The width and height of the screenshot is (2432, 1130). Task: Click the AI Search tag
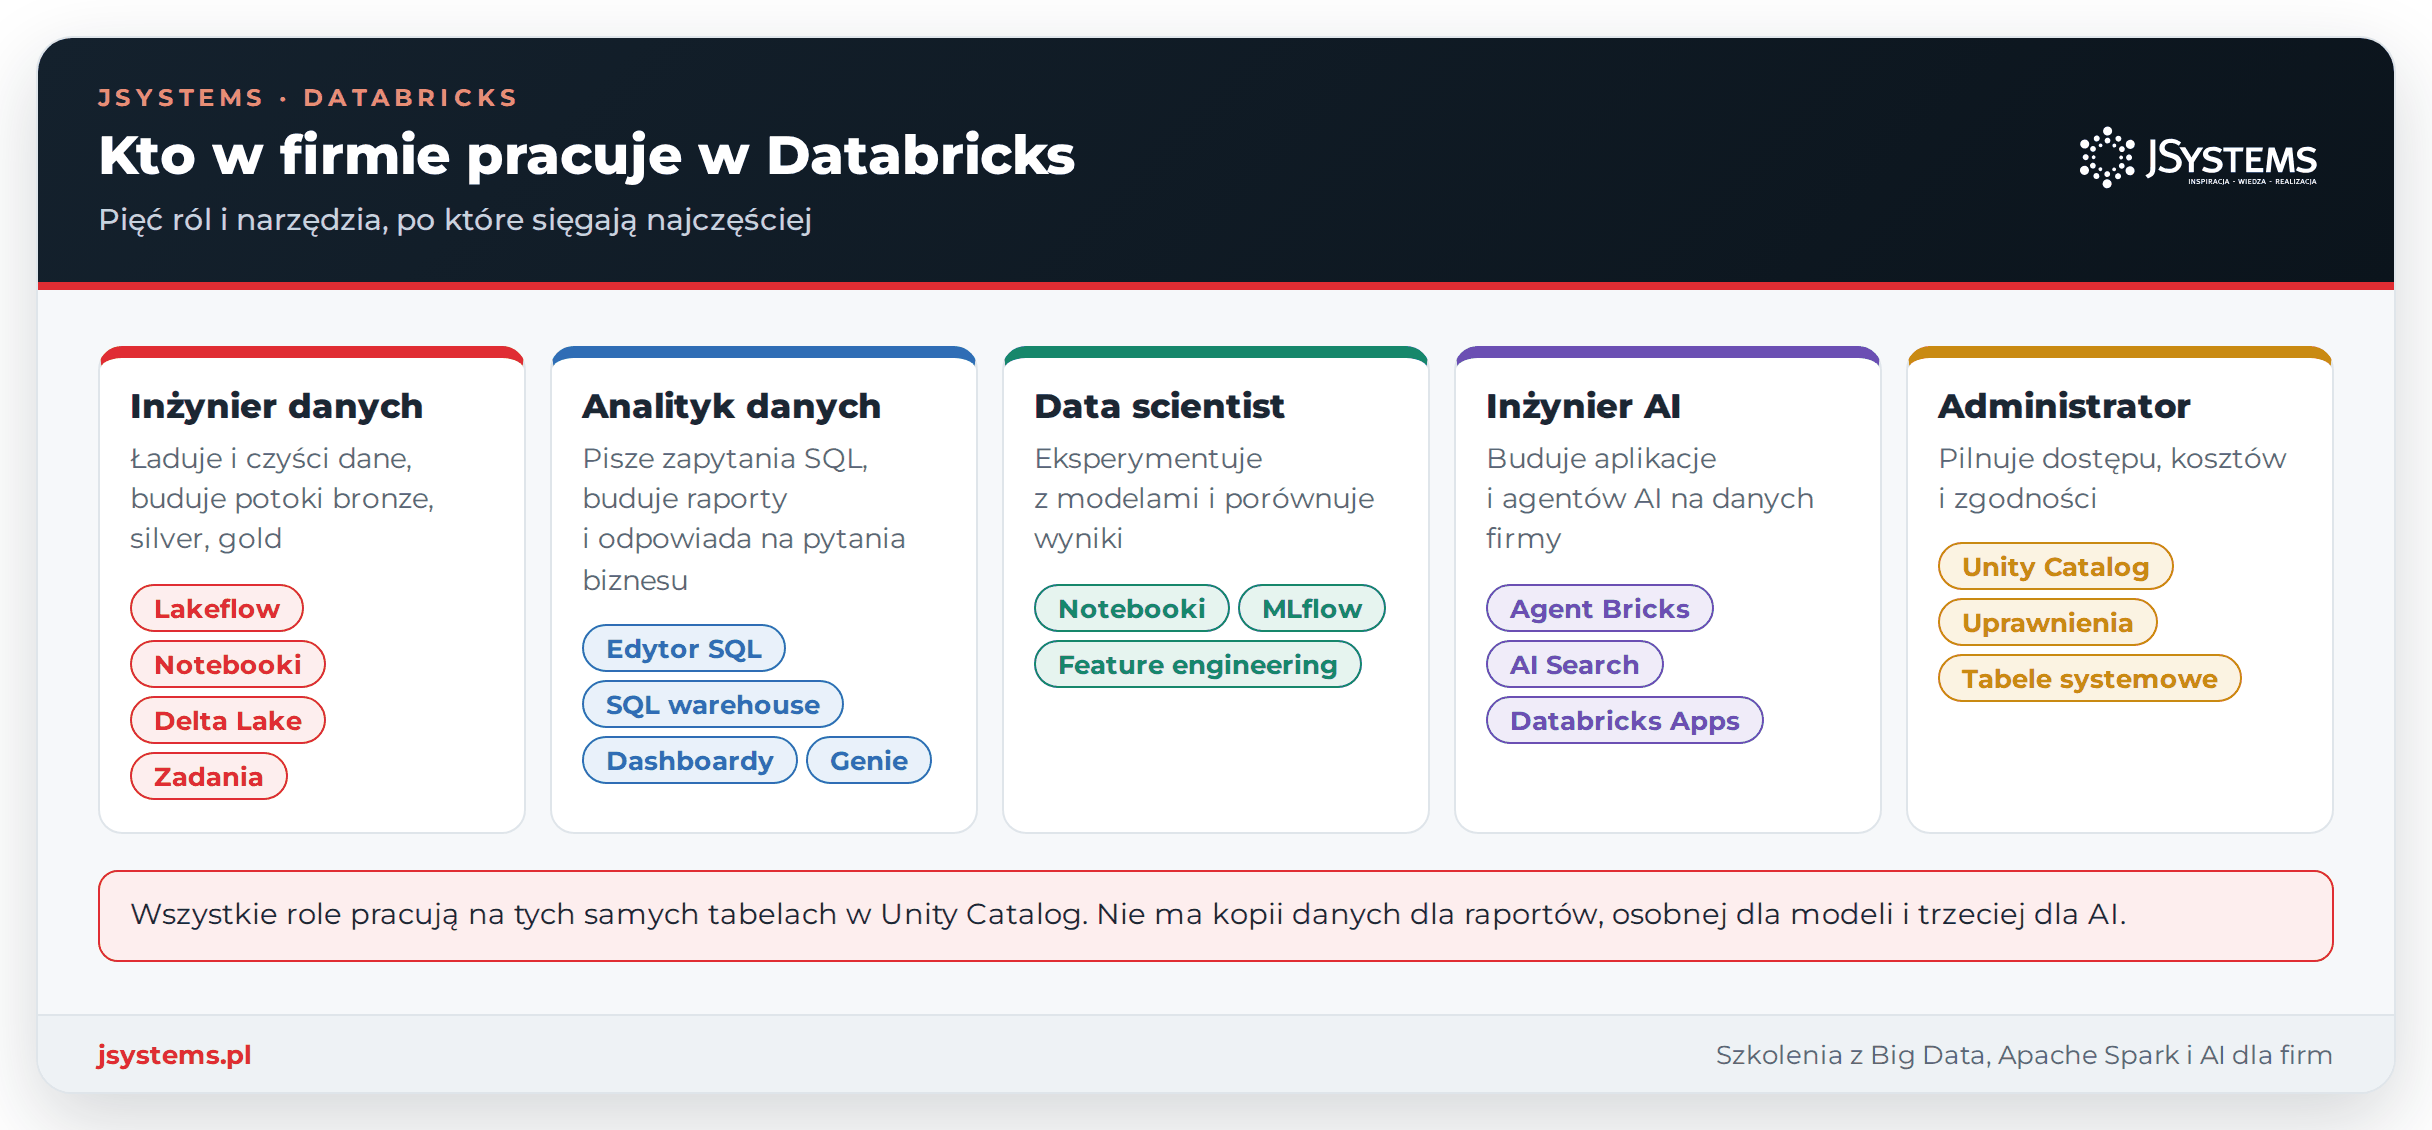[1575, 664]
